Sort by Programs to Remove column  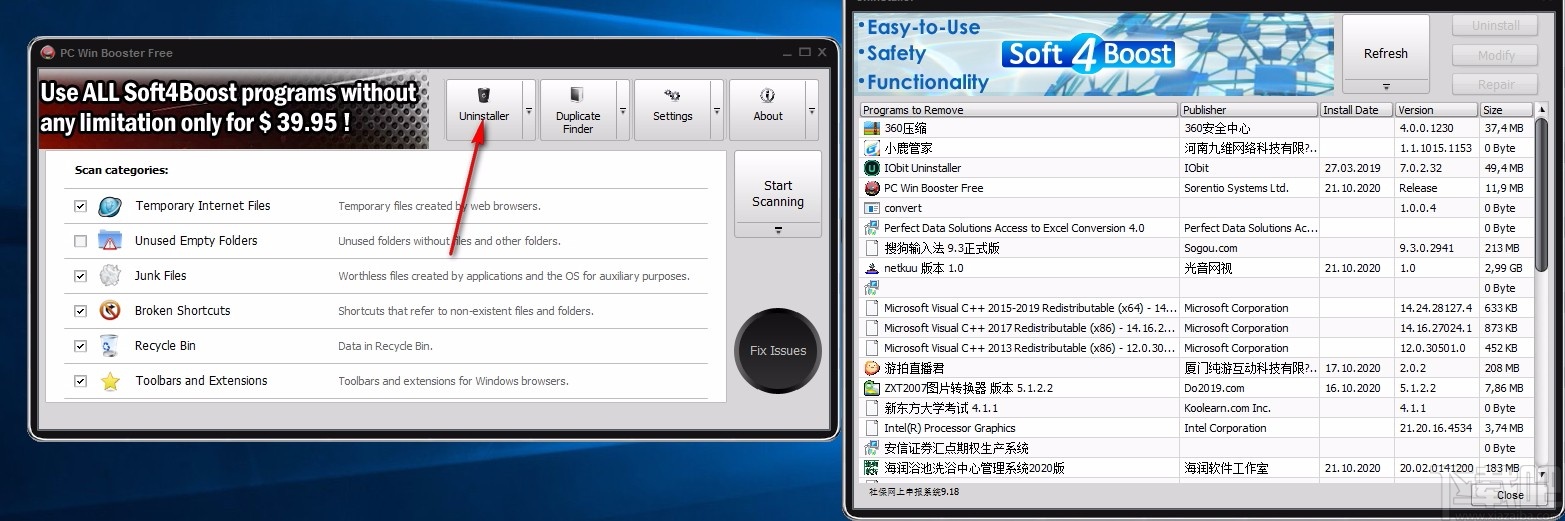[1019, 110]
